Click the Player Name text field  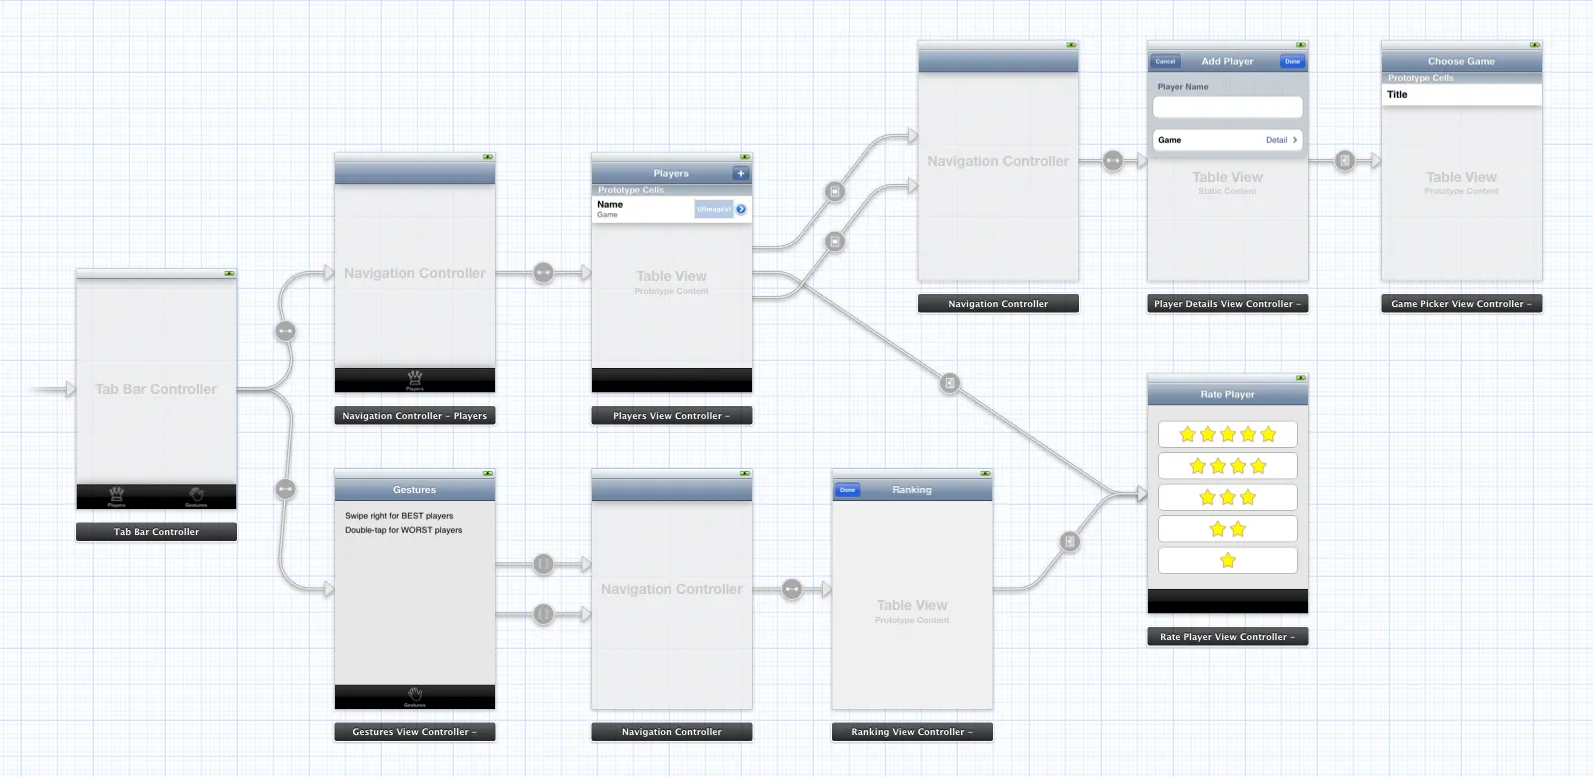(x=1227, y=107)
